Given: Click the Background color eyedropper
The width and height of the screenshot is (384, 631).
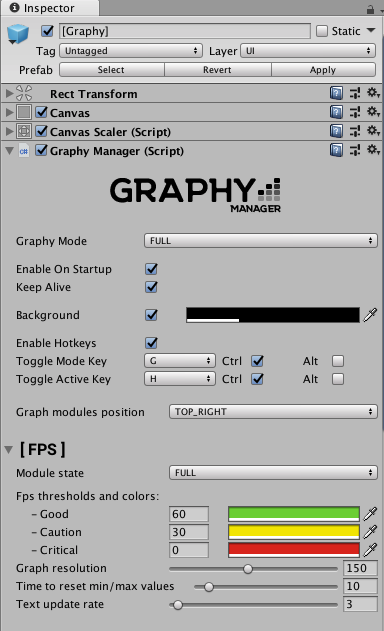Looking at the screenshot, I should [370, 315].
